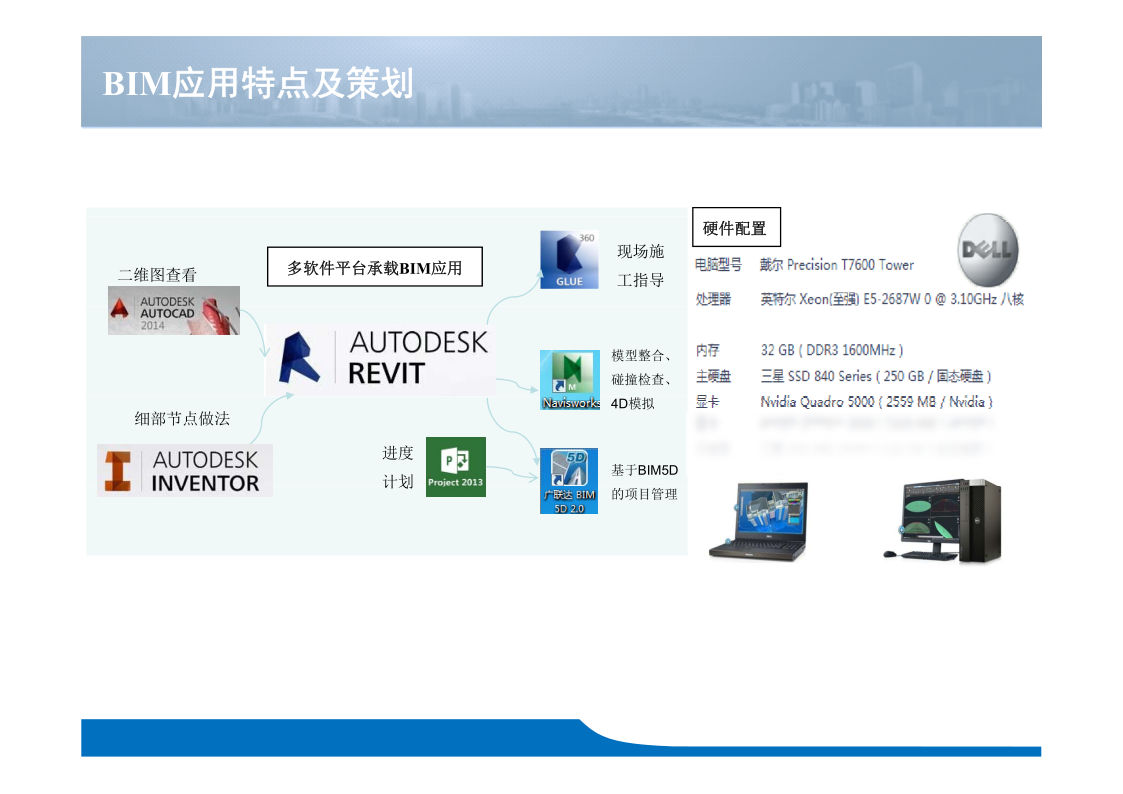1123x794 pixels.
Task: Select the 碰撞检查 text line
Action: tap(641, 379)
